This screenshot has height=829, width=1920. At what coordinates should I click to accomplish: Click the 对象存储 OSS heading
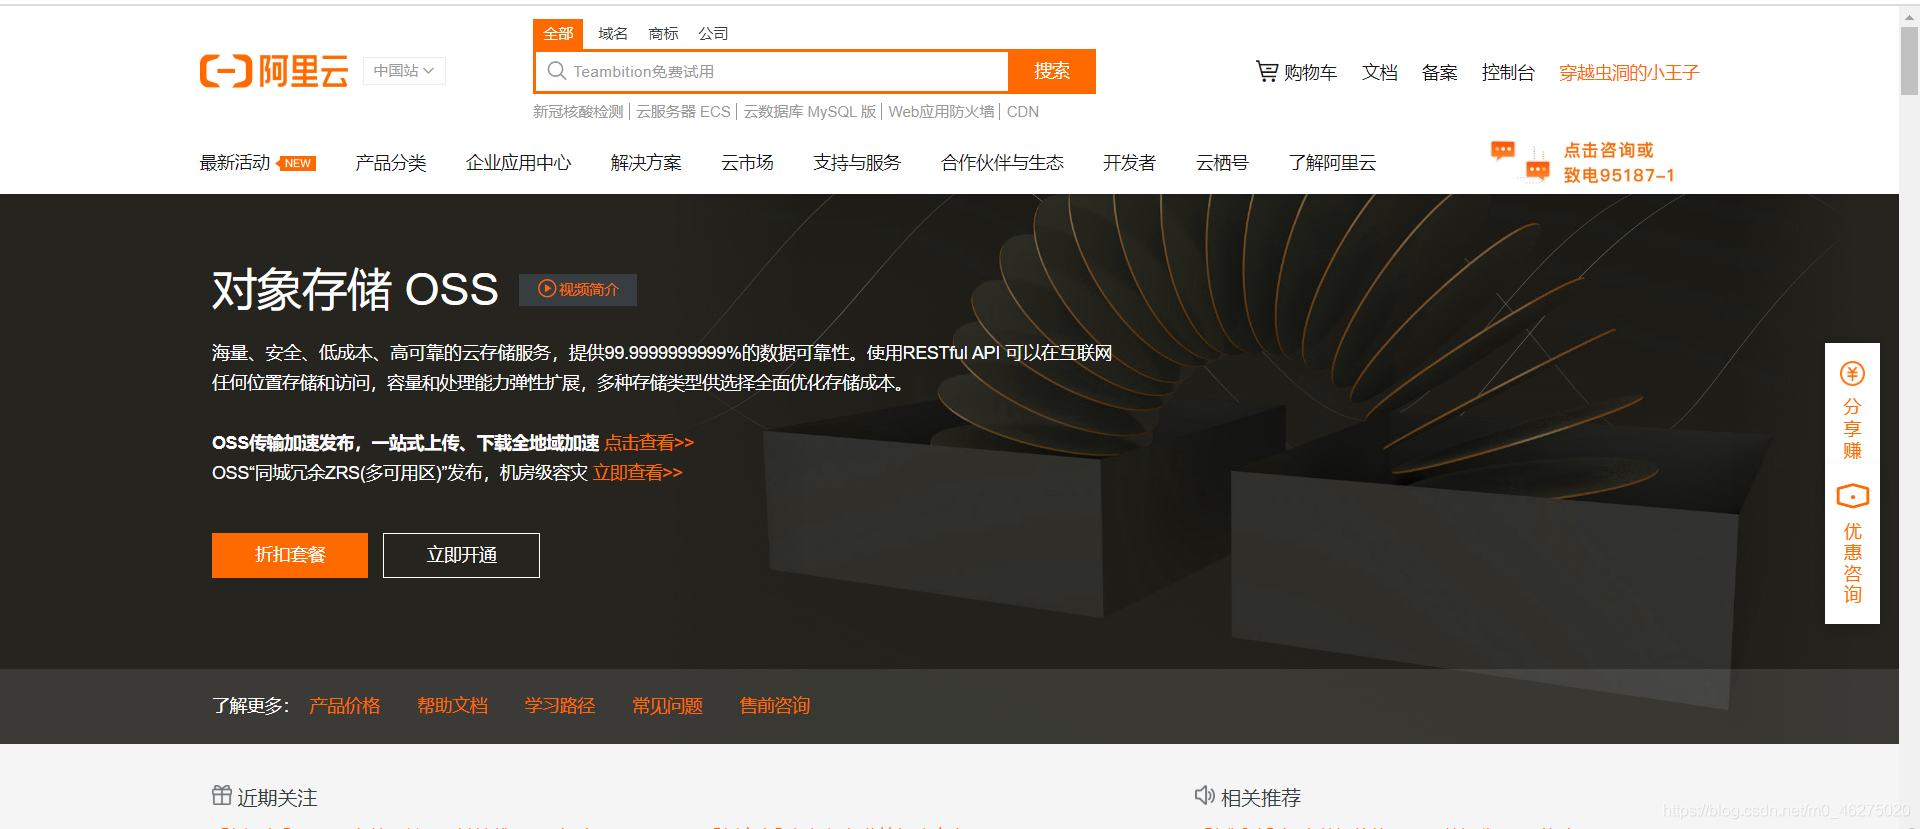point(355,290)
